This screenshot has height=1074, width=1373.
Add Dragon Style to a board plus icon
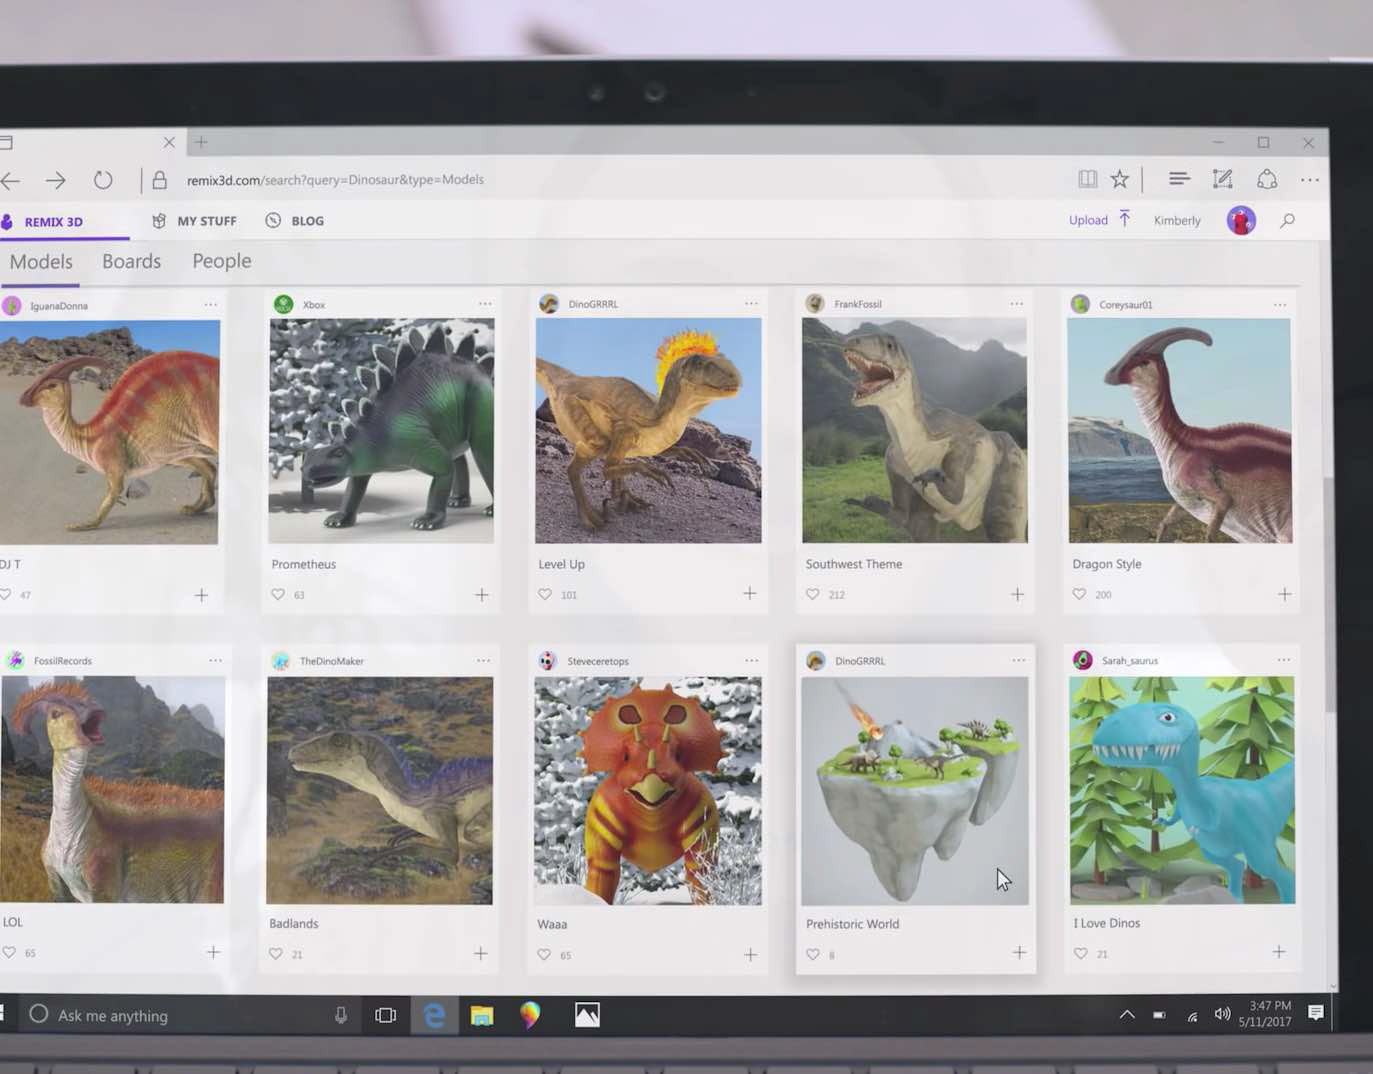coord(1284,594)
